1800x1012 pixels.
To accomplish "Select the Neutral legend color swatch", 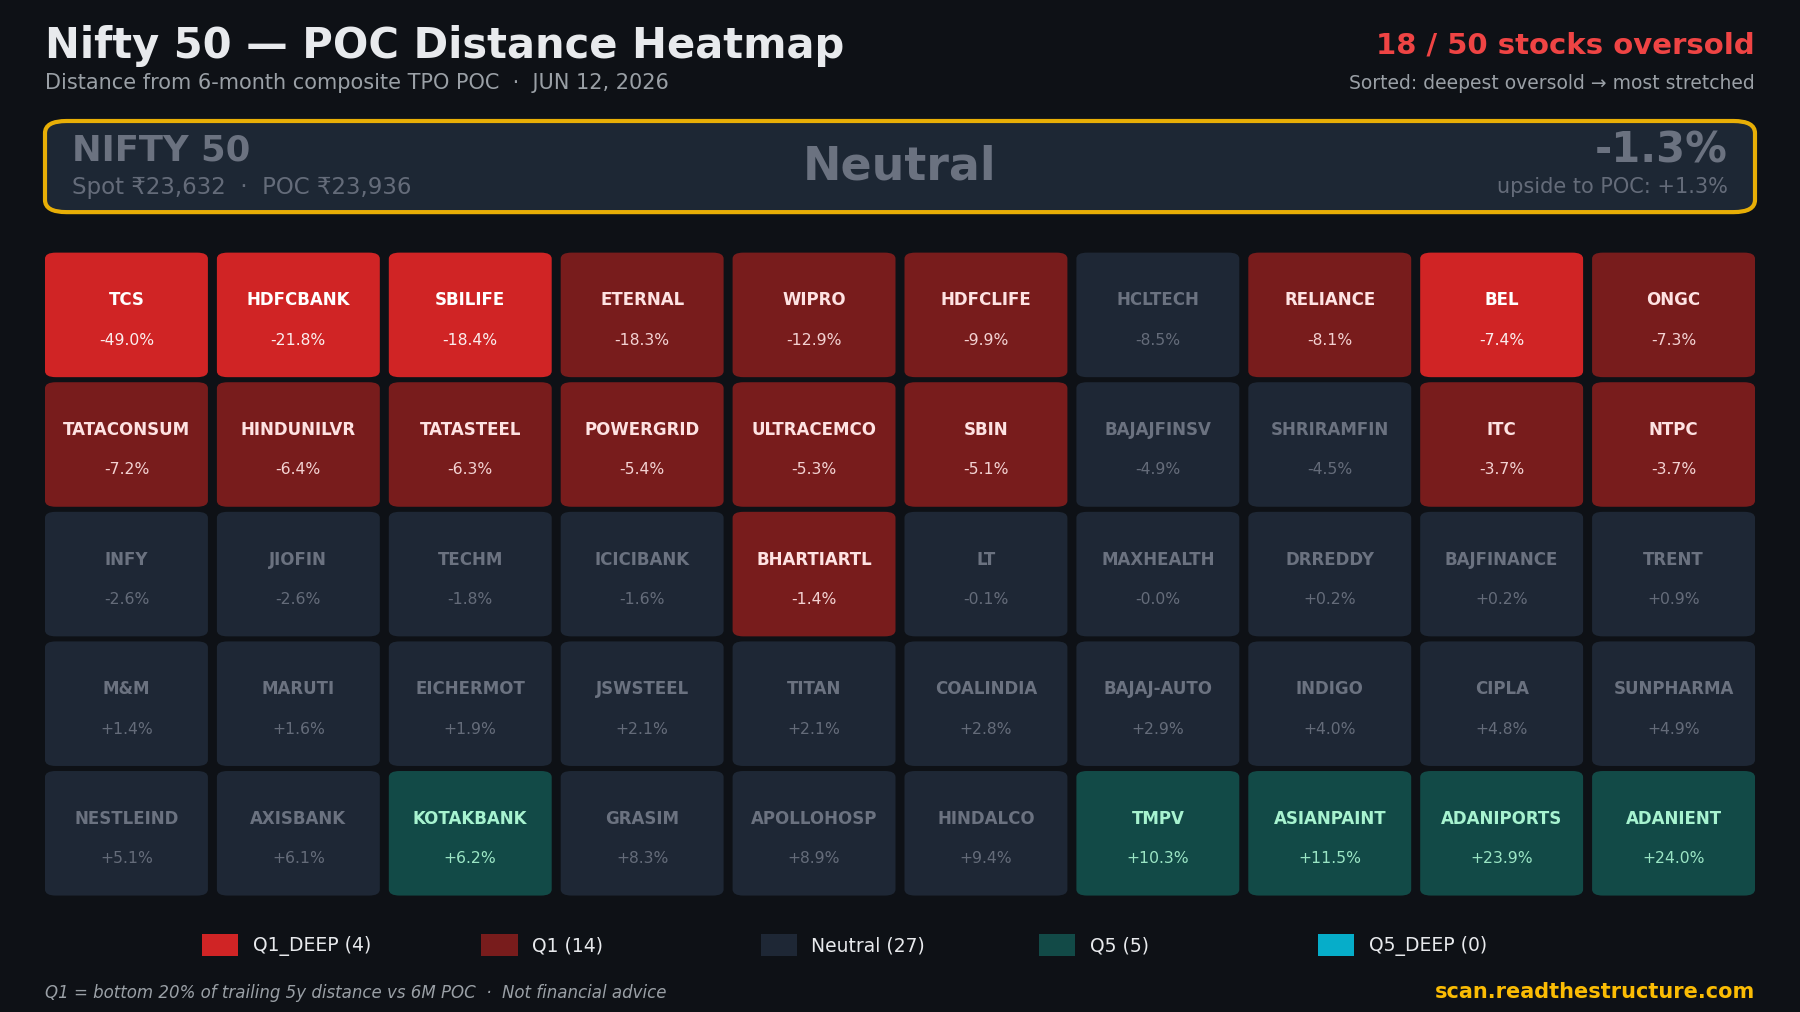I will pyautogui.click(x=779, y=945).
